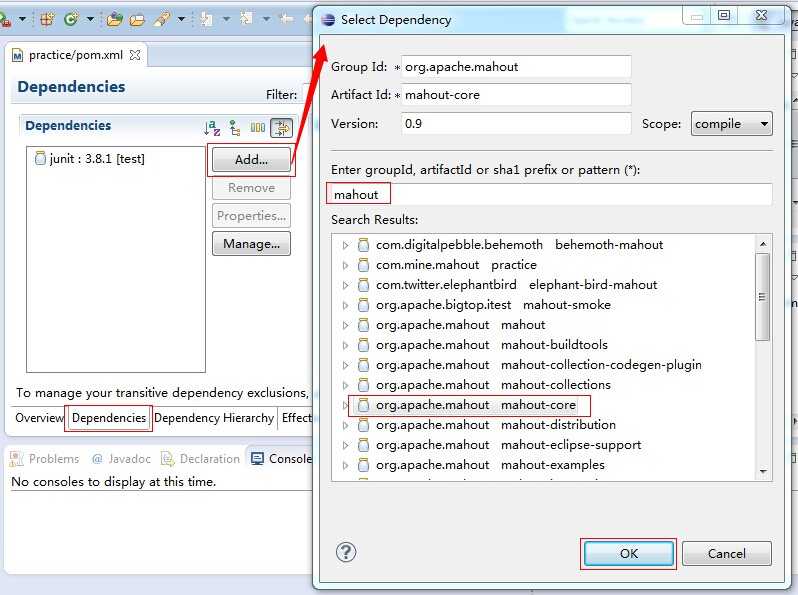Select the practice/pom.xml editor tab
The width and height of the screenshot is (798, 595).
(75, 55)
